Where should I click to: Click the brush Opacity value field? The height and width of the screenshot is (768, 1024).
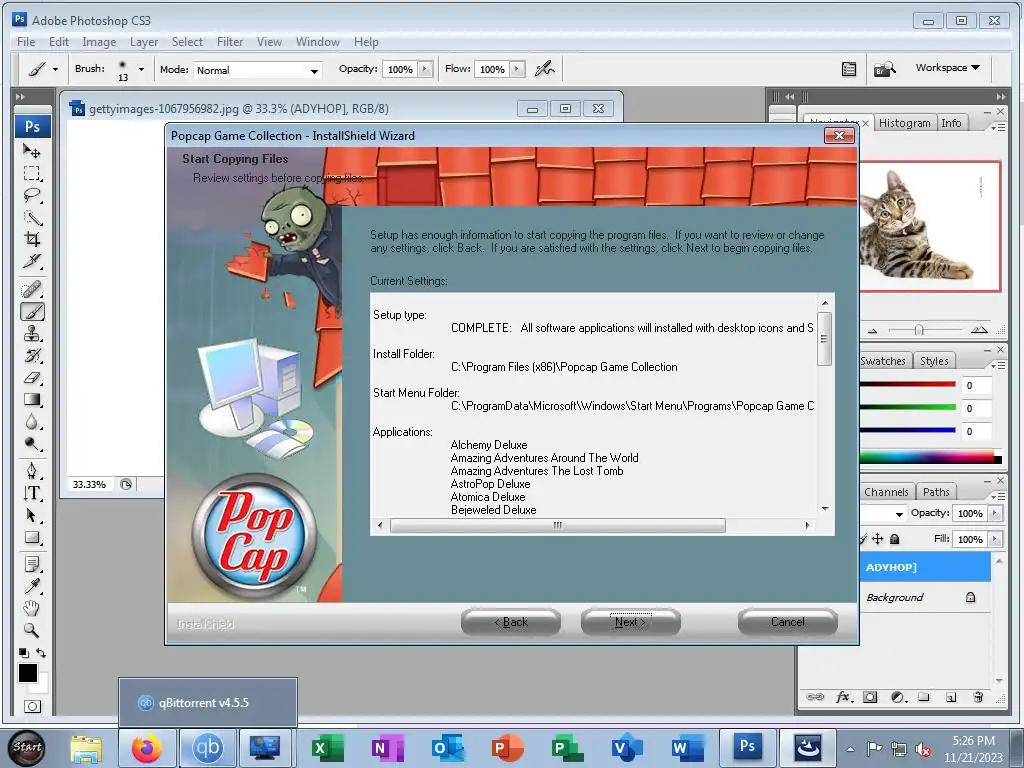400,69
